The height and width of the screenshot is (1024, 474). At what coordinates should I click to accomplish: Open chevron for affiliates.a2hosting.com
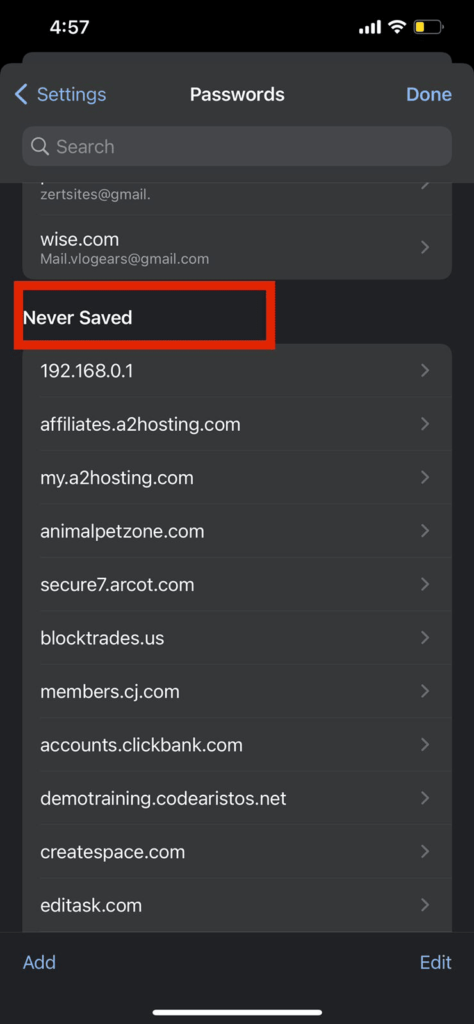[x=425, y=424]
